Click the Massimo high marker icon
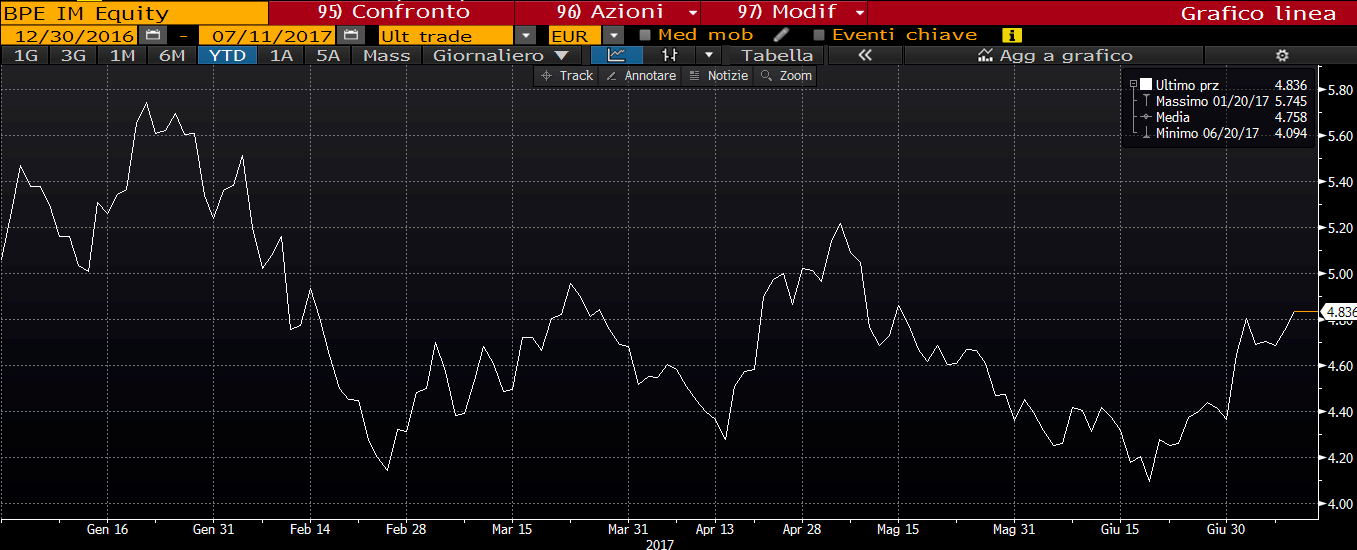The width and height of the screenshot is (1357, 550). tap(1146, 101)
